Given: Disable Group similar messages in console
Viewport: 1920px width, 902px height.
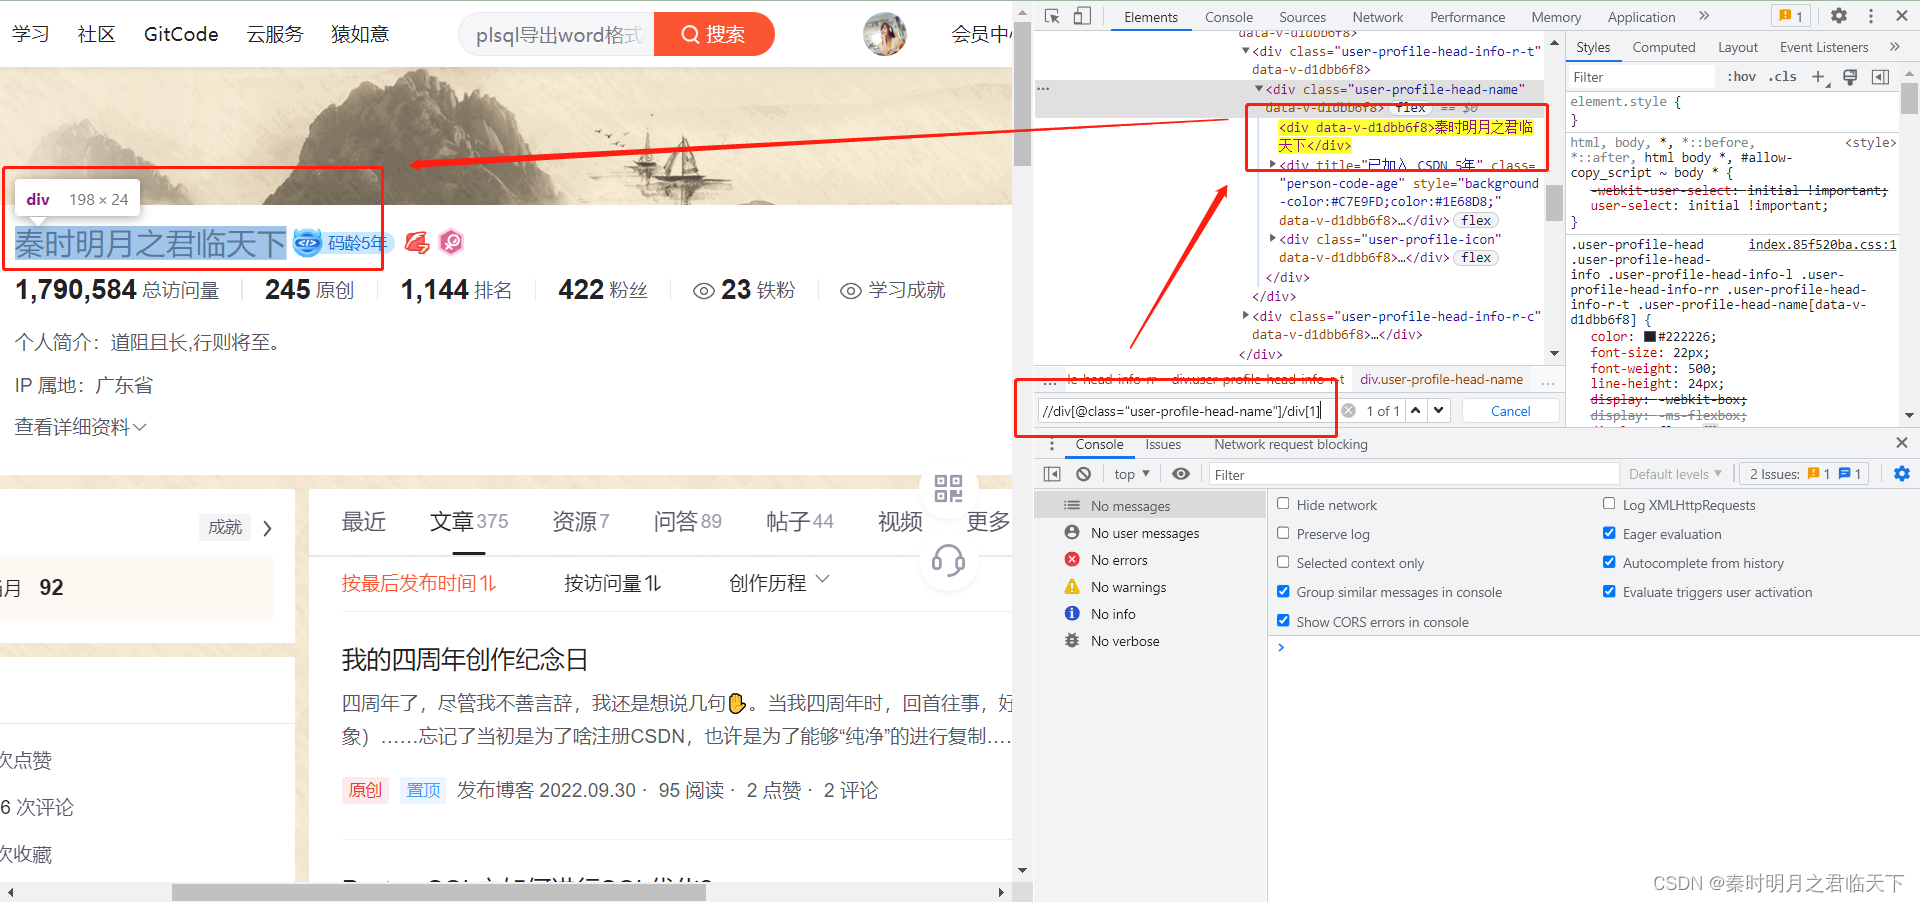Looking at the screenshot, I should click(x=1283, y=591).
